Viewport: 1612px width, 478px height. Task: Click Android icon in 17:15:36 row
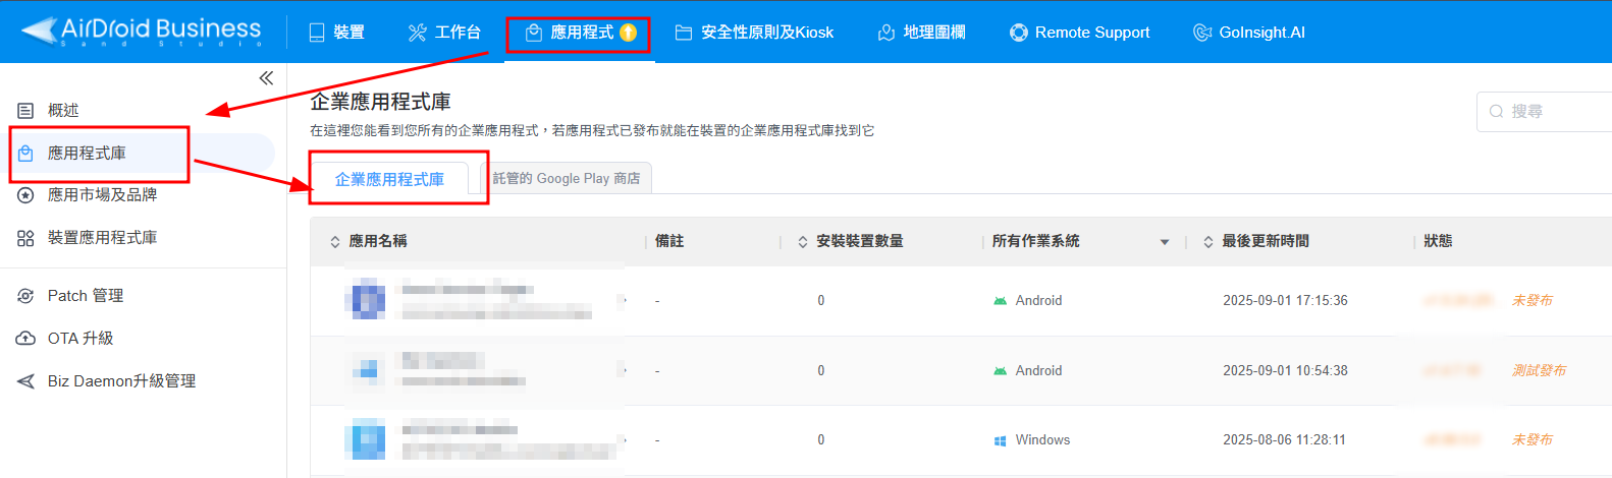(1000, 301)
